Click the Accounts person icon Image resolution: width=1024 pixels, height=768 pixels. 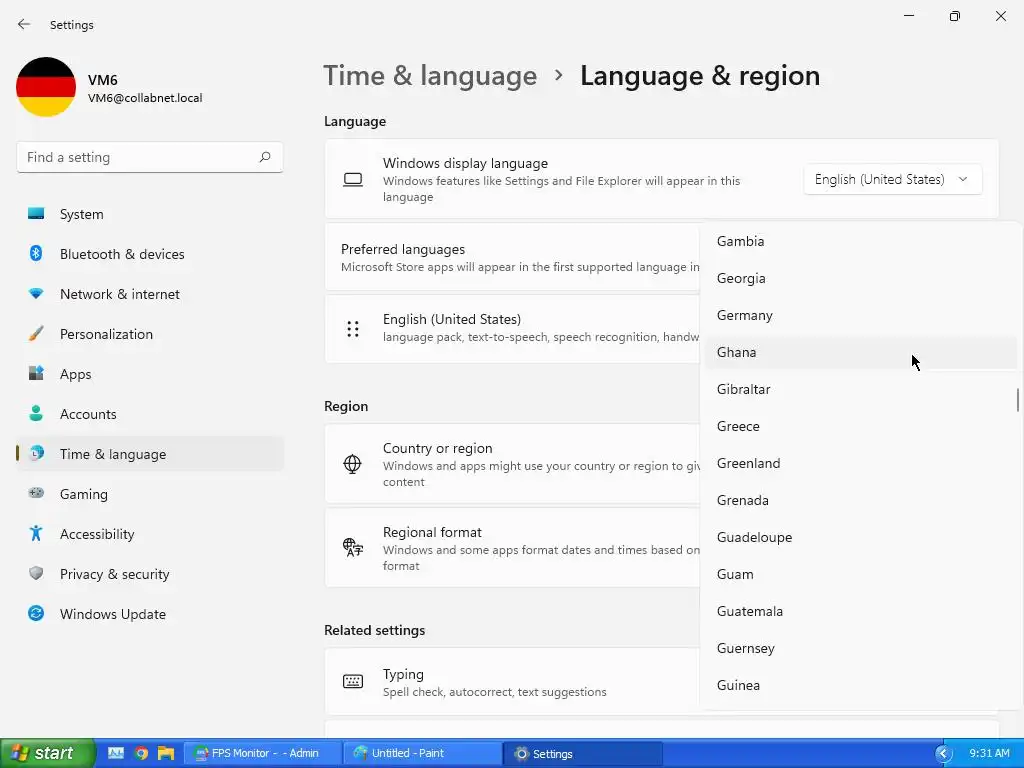(36, 413)
